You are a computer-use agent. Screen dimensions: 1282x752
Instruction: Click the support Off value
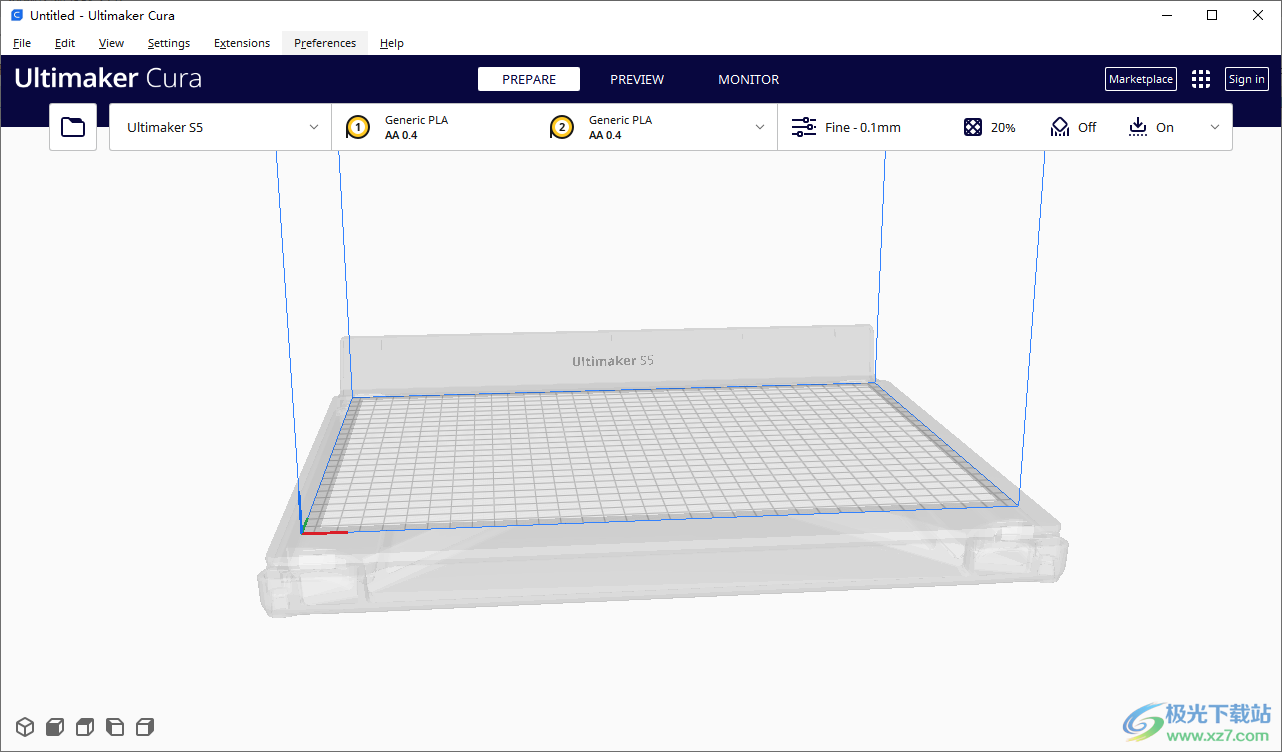(1087, 127)
